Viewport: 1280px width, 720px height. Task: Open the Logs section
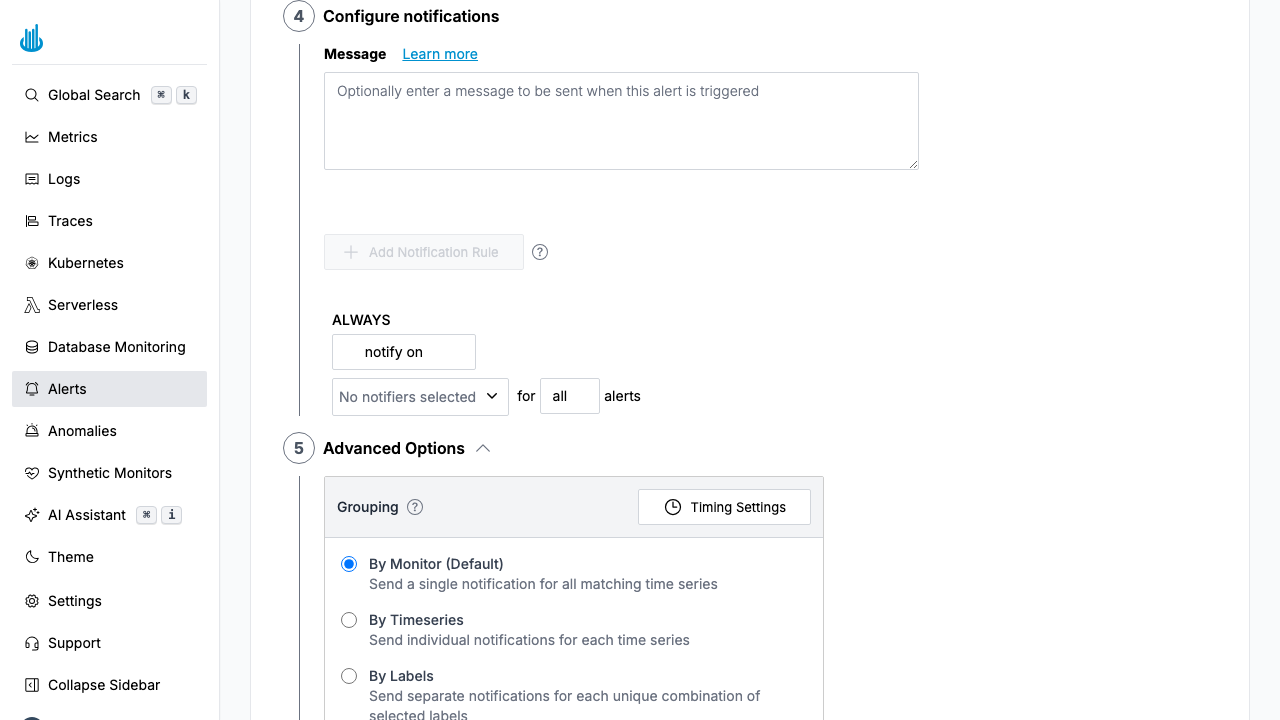[64, 179]
